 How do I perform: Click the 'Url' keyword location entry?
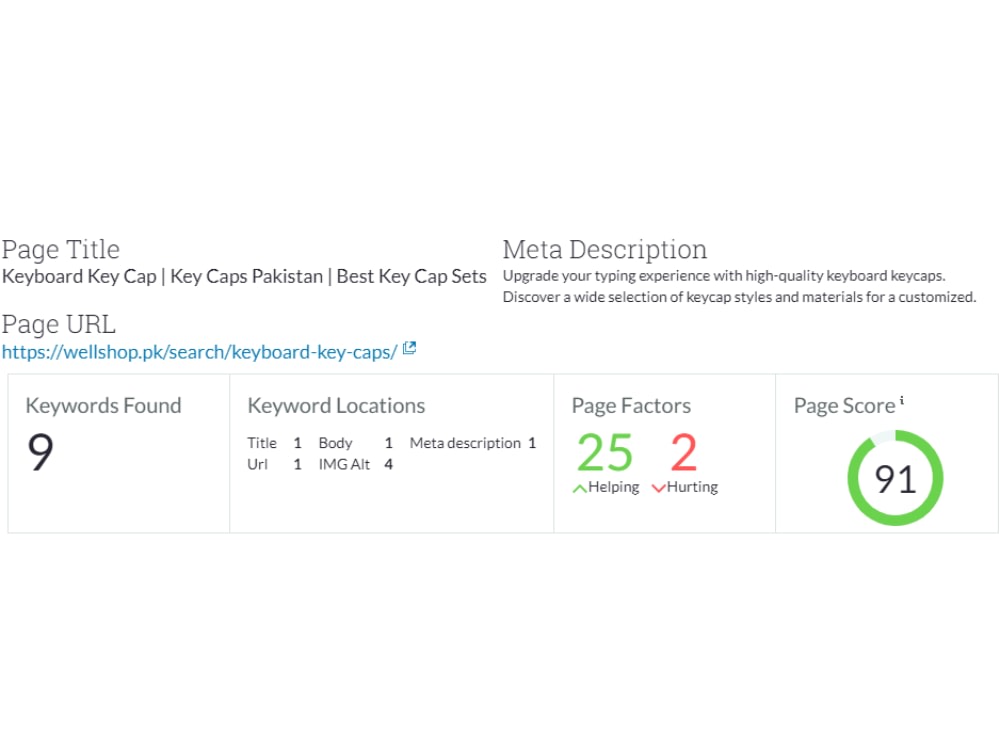[x=258, y=464]
